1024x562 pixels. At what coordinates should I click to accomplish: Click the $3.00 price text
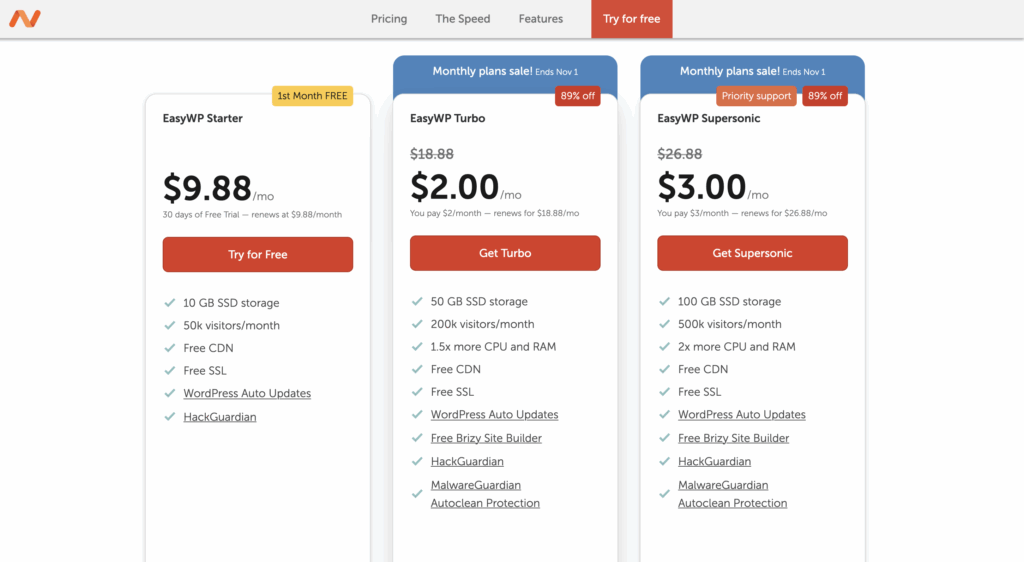pyautogui.click(x=702, y=187)
